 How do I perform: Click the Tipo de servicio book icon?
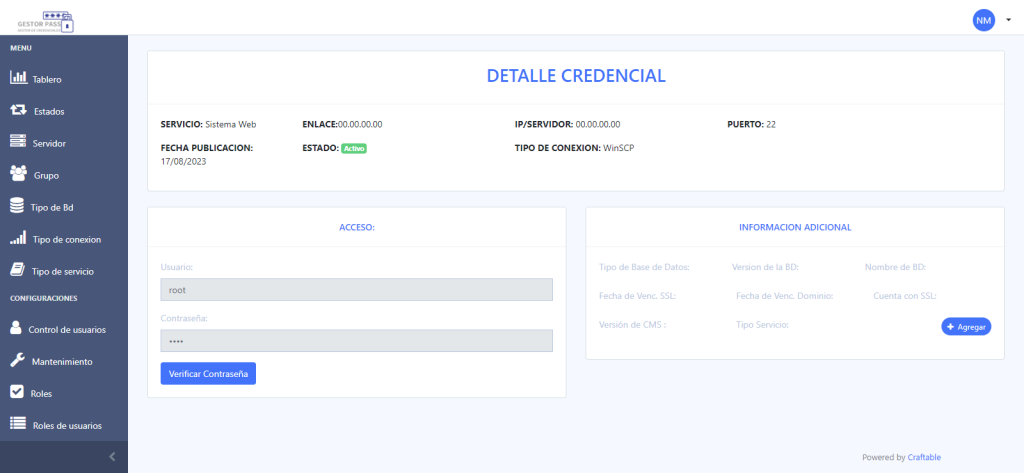(x=16, y=270)
